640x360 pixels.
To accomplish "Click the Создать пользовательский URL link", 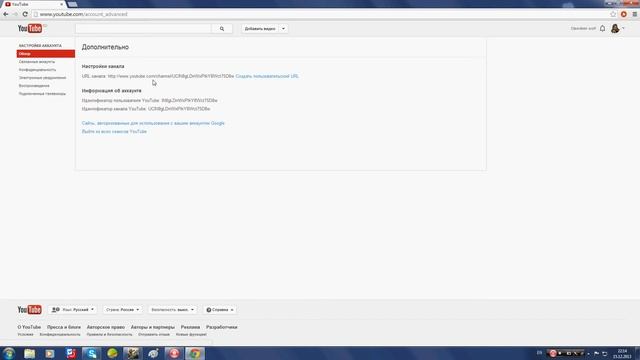I will (x=267, y=76).
